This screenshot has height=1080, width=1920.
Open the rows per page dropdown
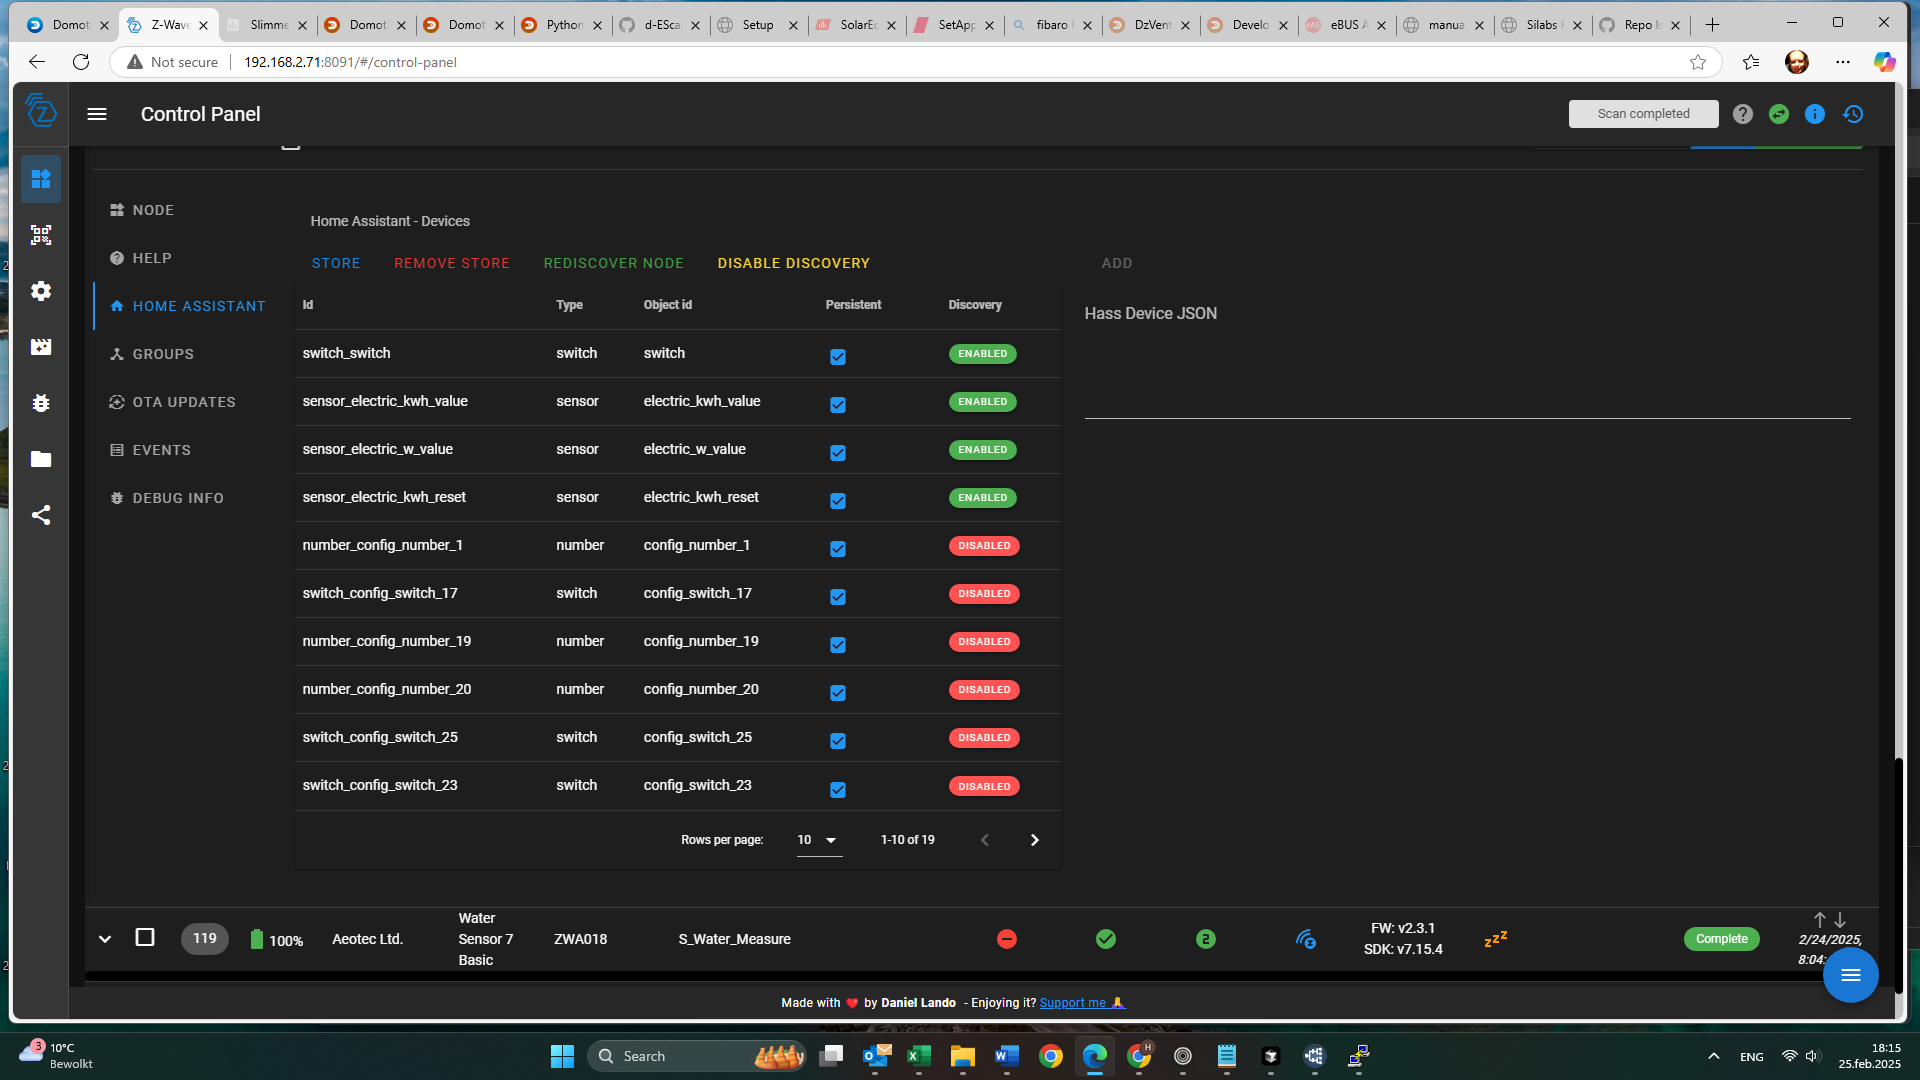point(819,840)
